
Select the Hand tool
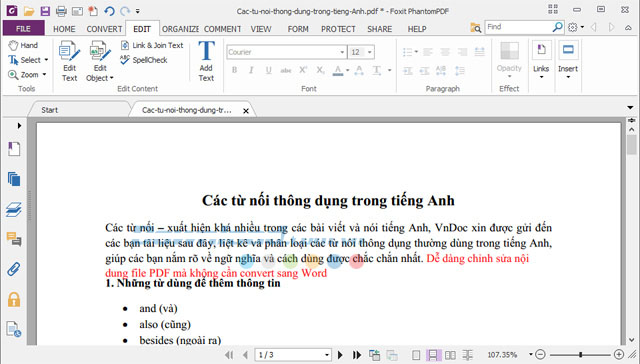pyautogui.click(x=23, y=45)
